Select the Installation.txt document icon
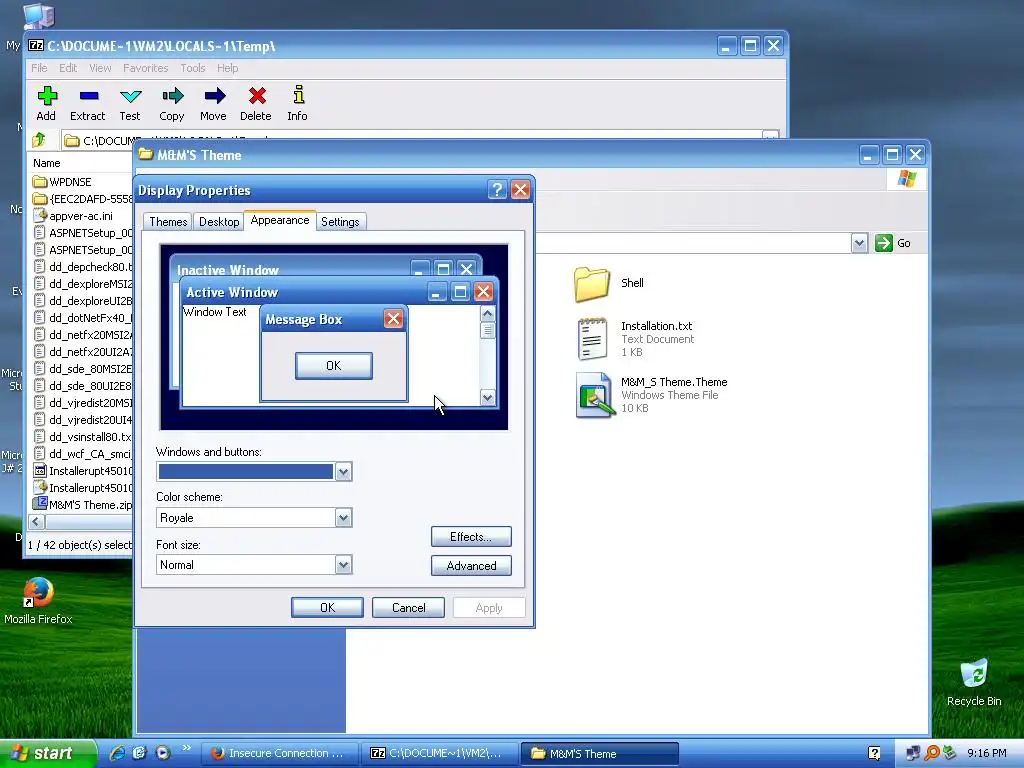The height and width of the screenshot is (768, 1024). (592, 339)
